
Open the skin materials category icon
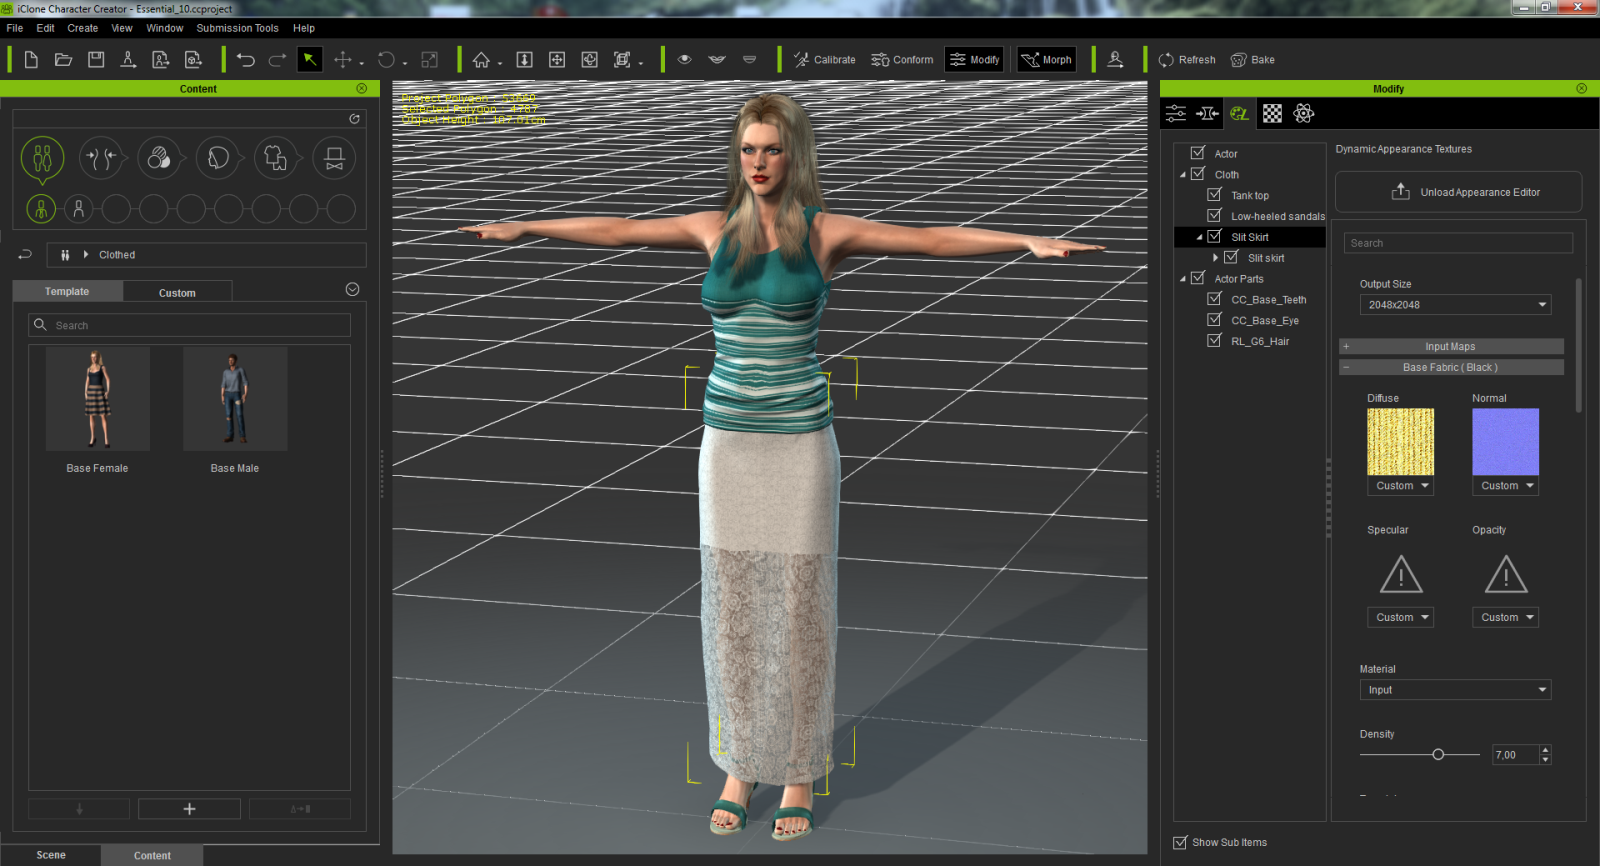click(x=158, y=158)
